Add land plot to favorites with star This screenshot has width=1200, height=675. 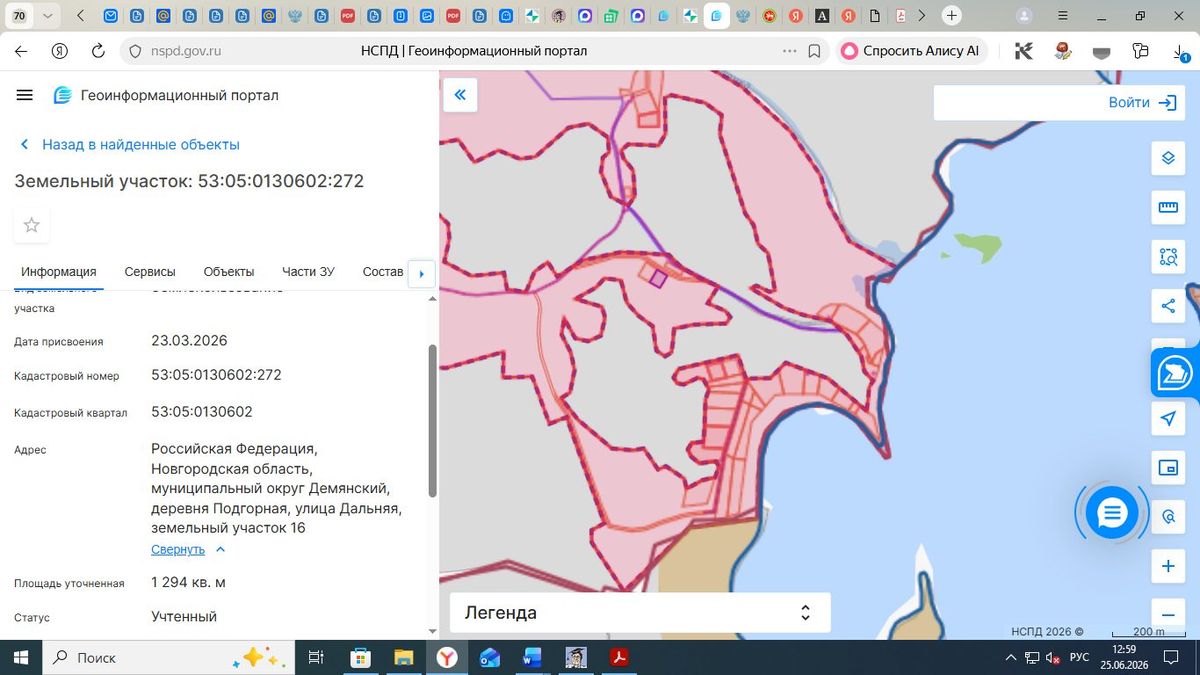31,225
